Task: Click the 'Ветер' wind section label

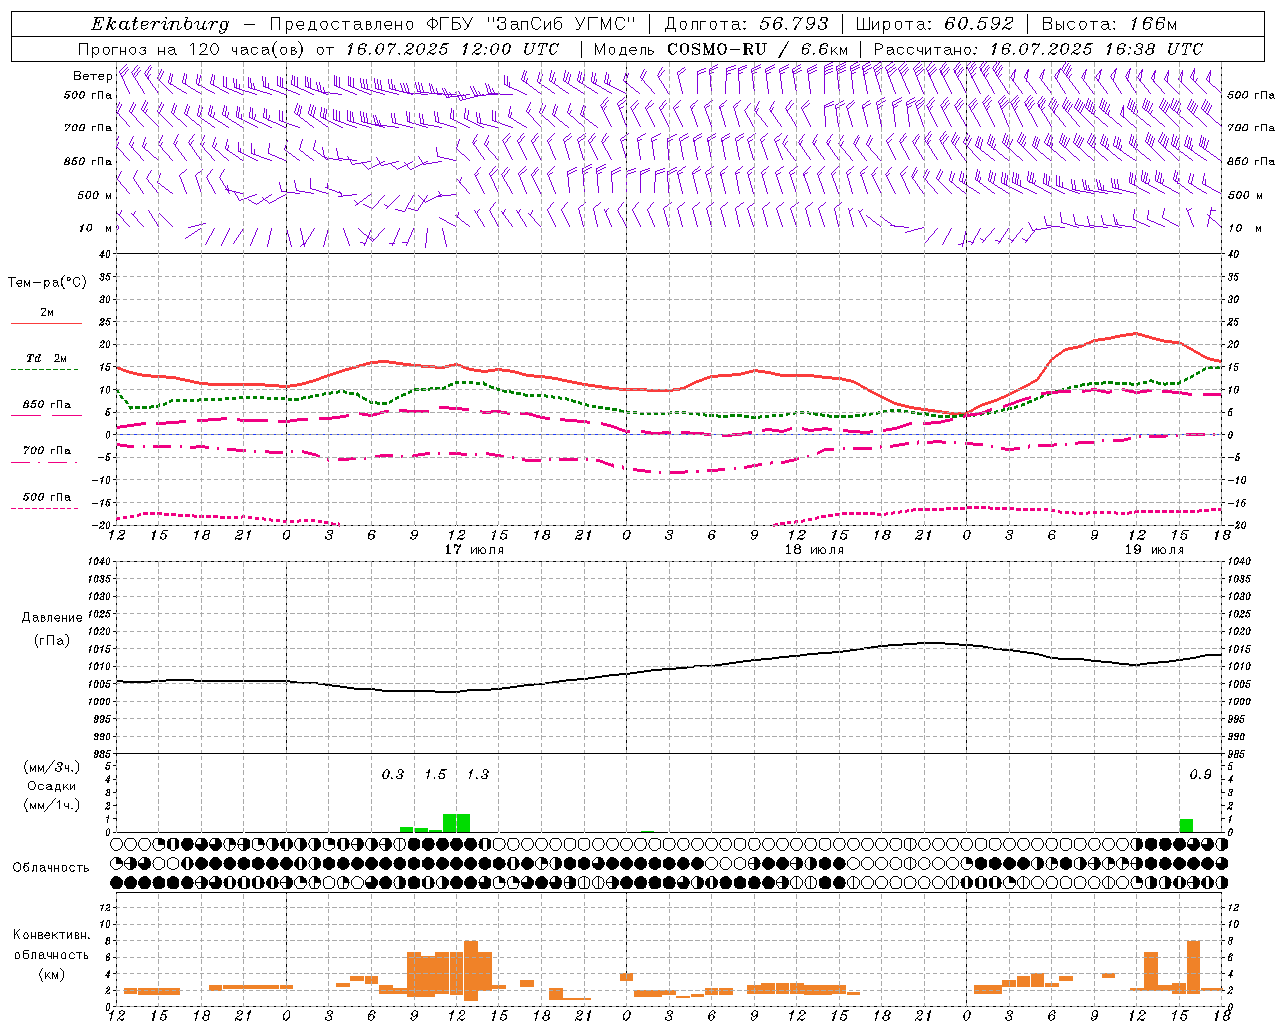Action: point(92,76)
